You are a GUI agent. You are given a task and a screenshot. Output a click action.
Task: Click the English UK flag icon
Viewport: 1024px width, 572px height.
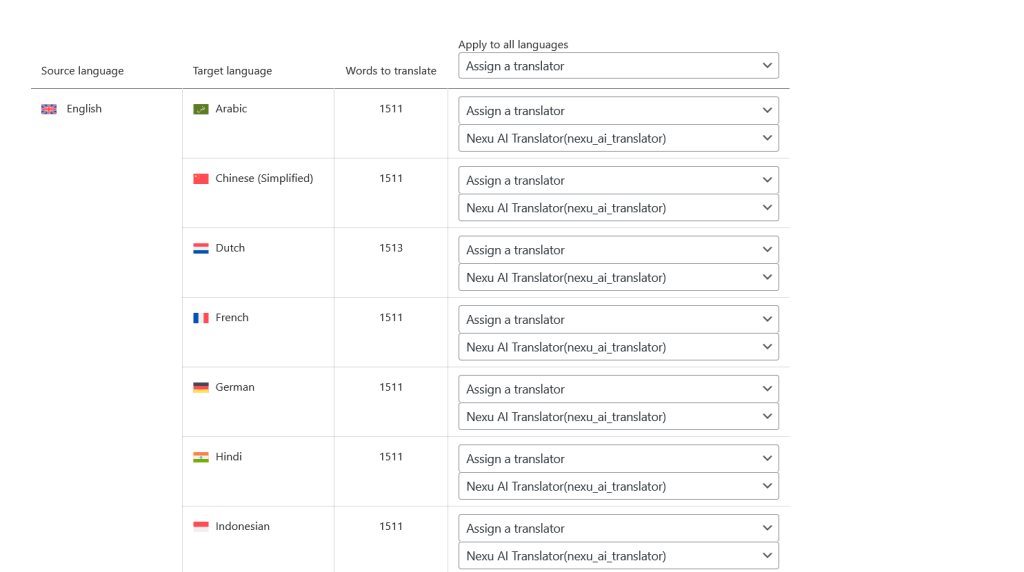tap(49, 109)
